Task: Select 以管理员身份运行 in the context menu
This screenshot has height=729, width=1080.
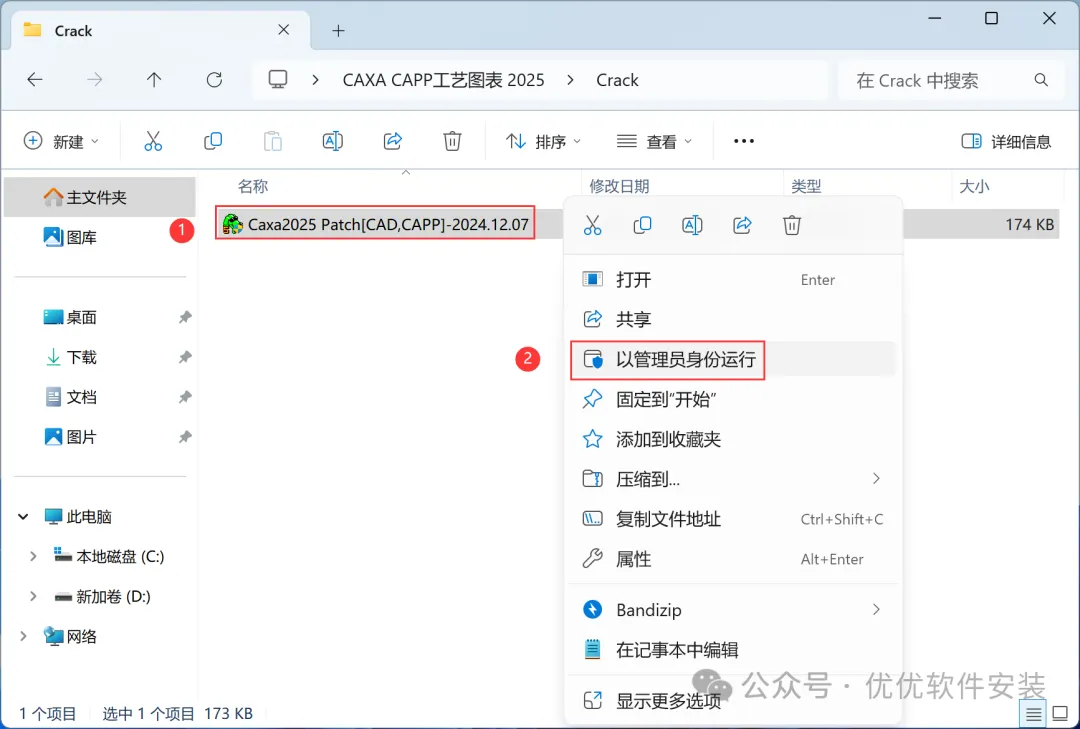Action: click(x=734, y=359)
